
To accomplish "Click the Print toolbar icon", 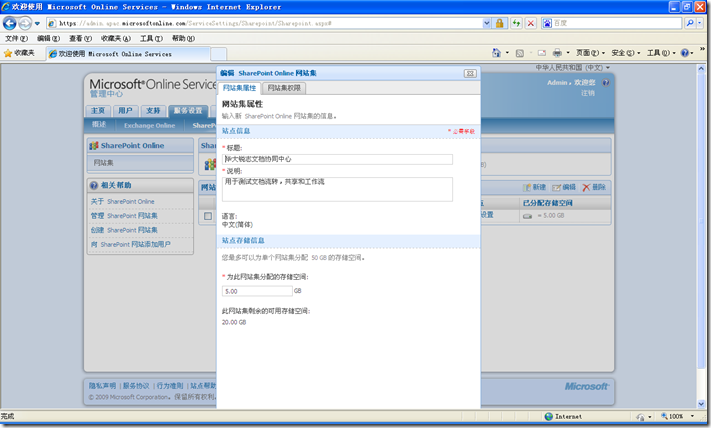I will point(557,53).
